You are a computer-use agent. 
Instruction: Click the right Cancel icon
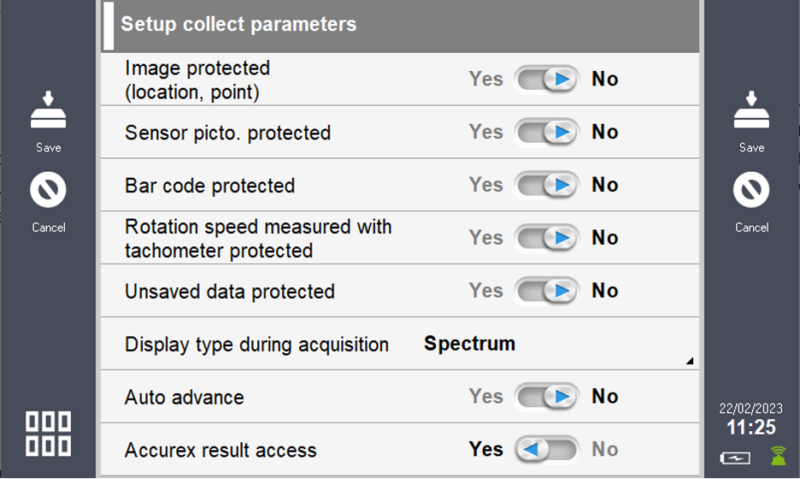(751, 189)
